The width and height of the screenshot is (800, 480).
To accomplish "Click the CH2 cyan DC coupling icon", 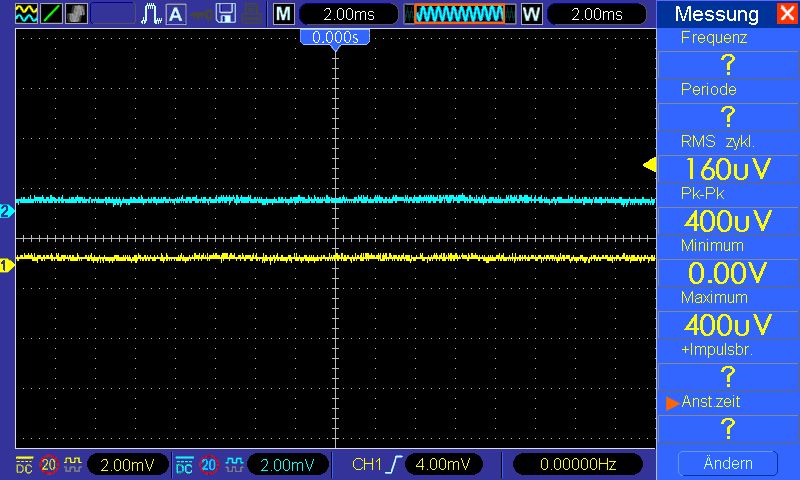I will point(184,465).
